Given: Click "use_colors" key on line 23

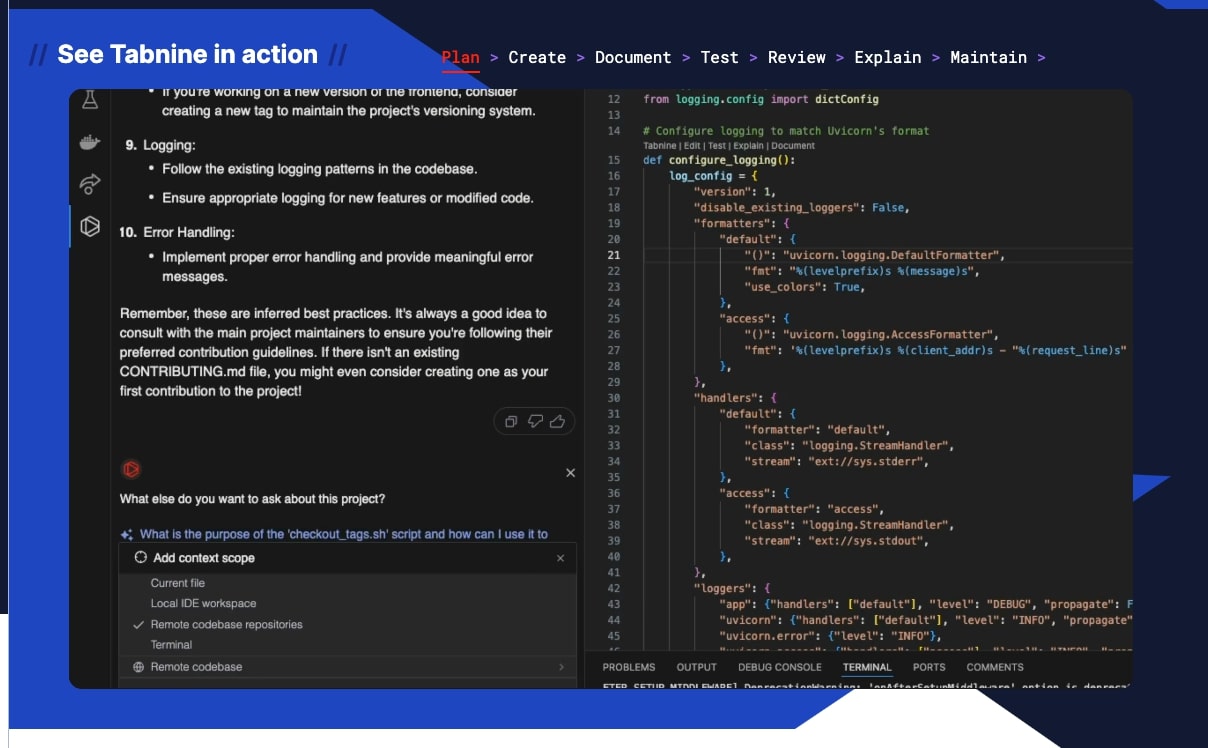Looking at the screenshot, I should coord(785,287).
